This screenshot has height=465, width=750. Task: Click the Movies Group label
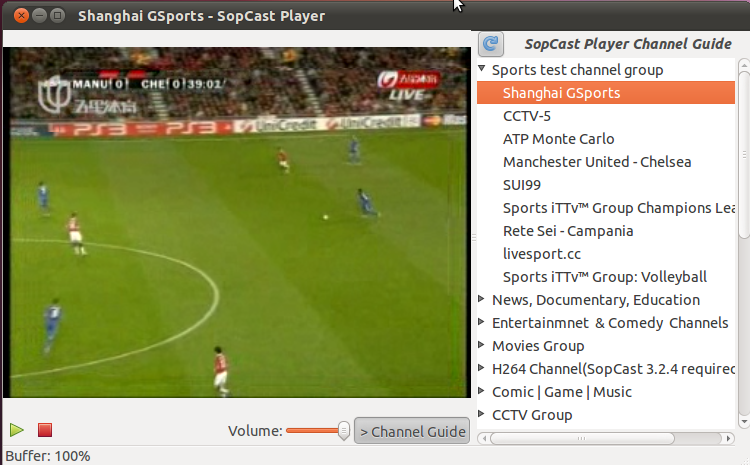pos(538,346)
